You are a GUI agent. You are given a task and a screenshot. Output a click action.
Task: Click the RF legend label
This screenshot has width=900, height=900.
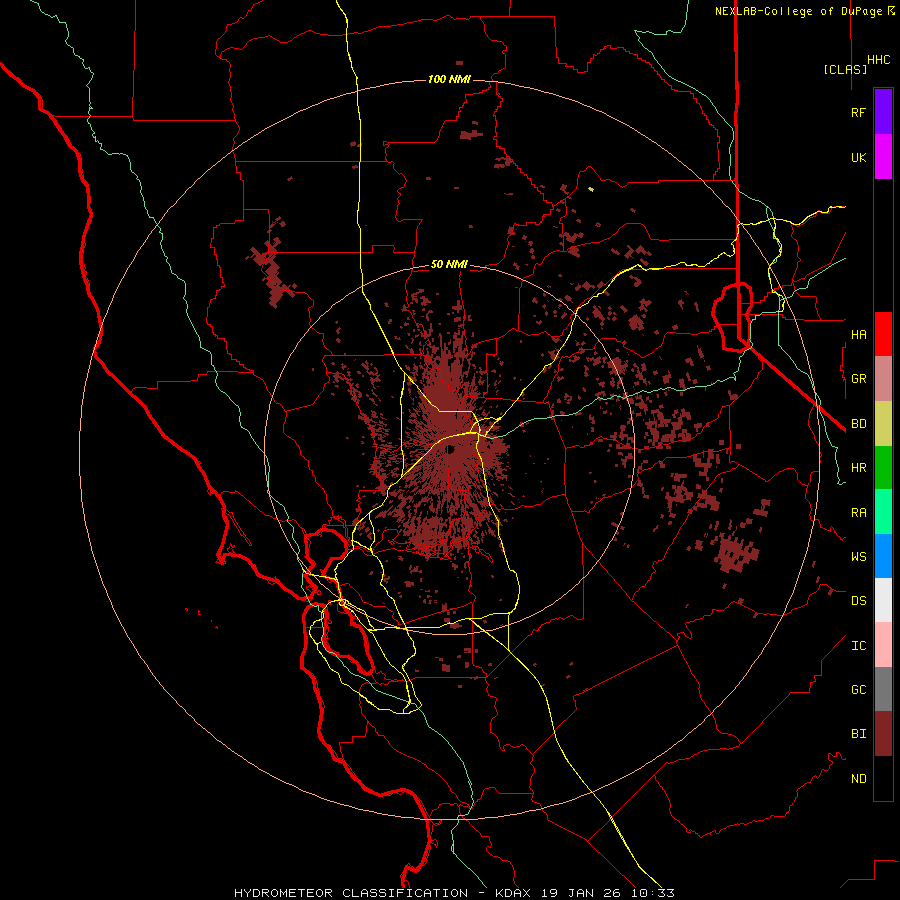(858, 112)
